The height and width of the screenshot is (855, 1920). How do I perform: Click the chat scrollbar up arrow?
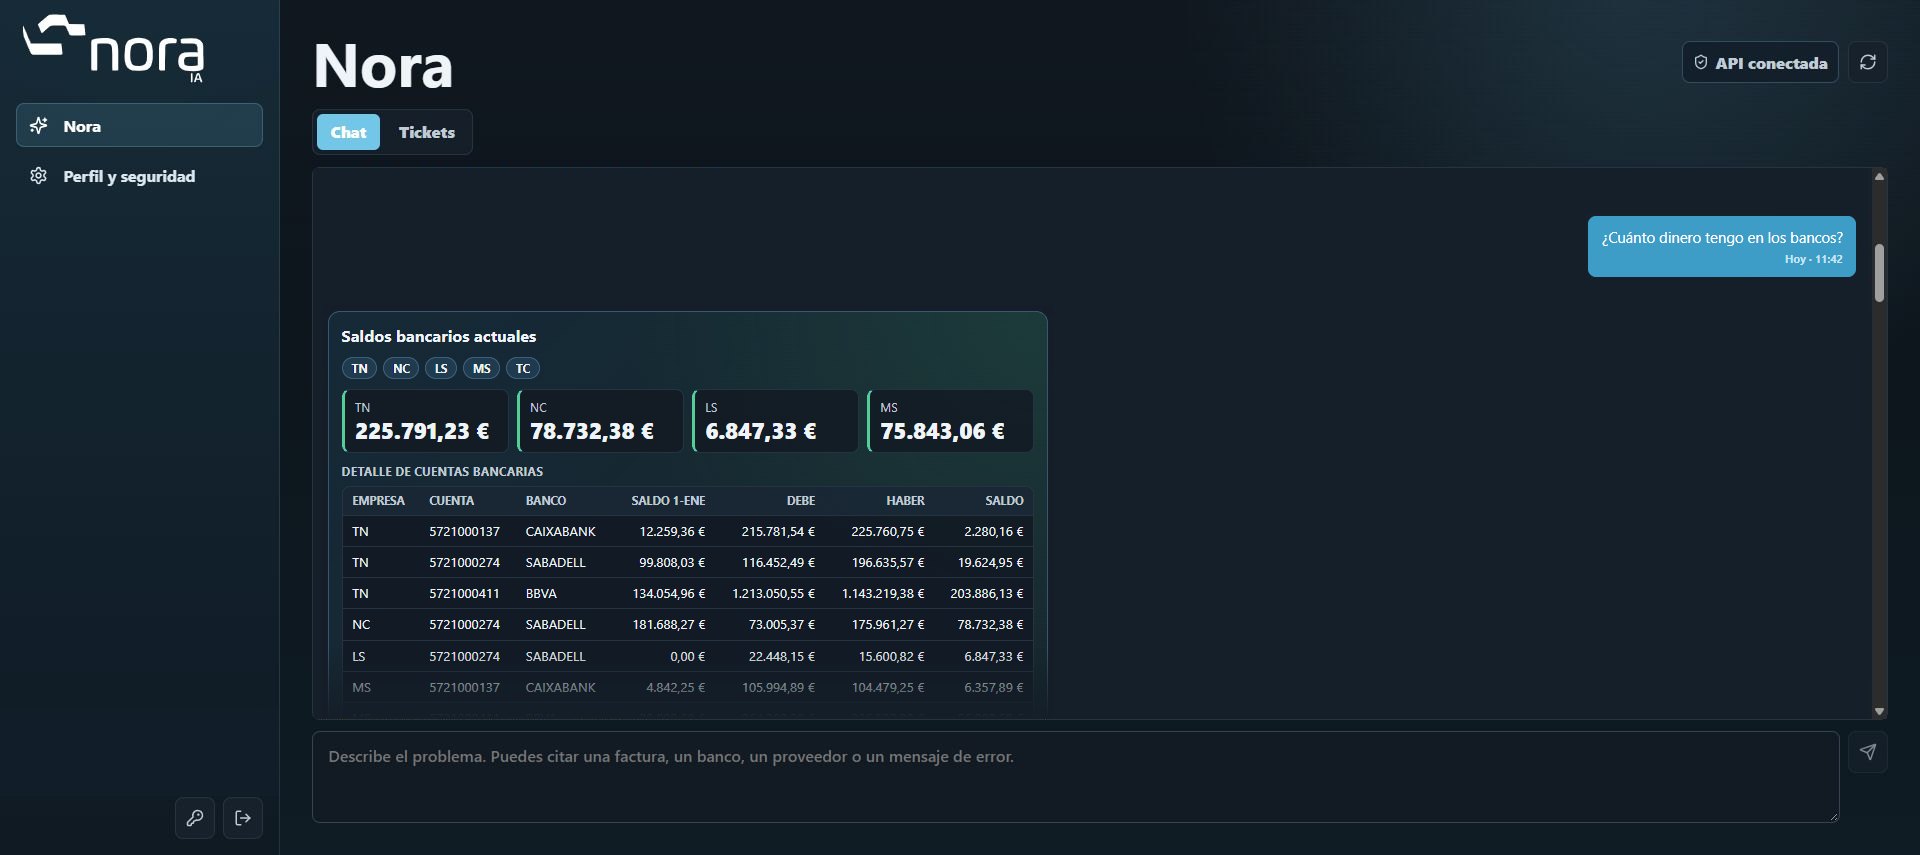tap(1879, 176)
